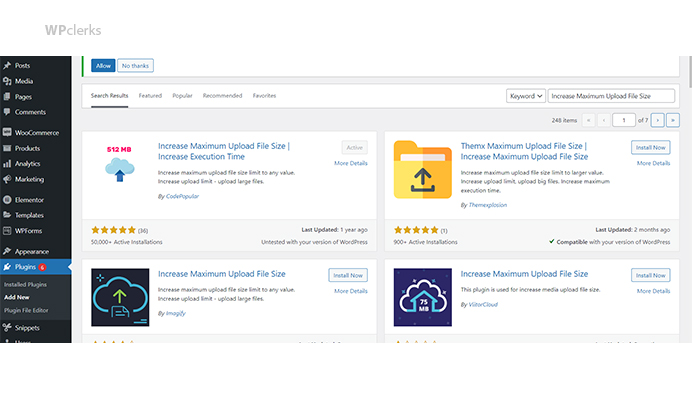The height and width of the screenshot is (399, 692).
Task: Click the '248 items' count text
Action: click(x=564, y=120)
